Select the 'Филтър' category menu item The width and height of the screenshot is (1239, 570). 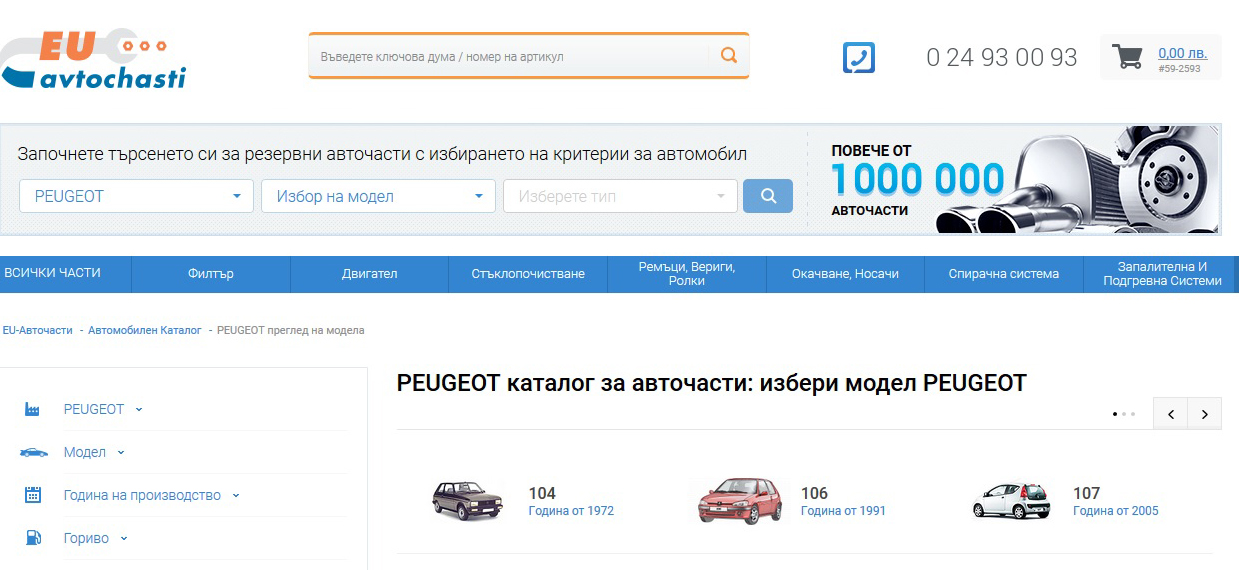(x=210, y=274)
